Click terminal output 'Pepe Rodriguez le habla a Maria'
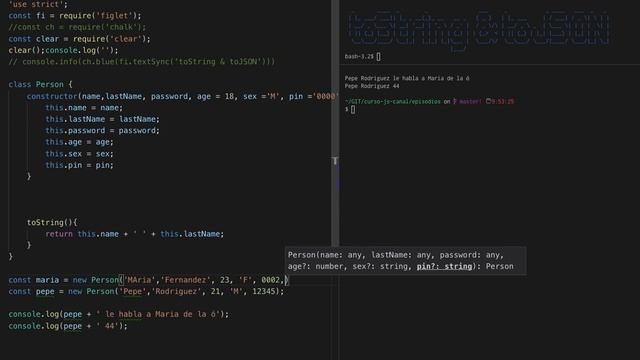Image resolution: width=640 pixels, height=360 pixels. coord(407,78)
